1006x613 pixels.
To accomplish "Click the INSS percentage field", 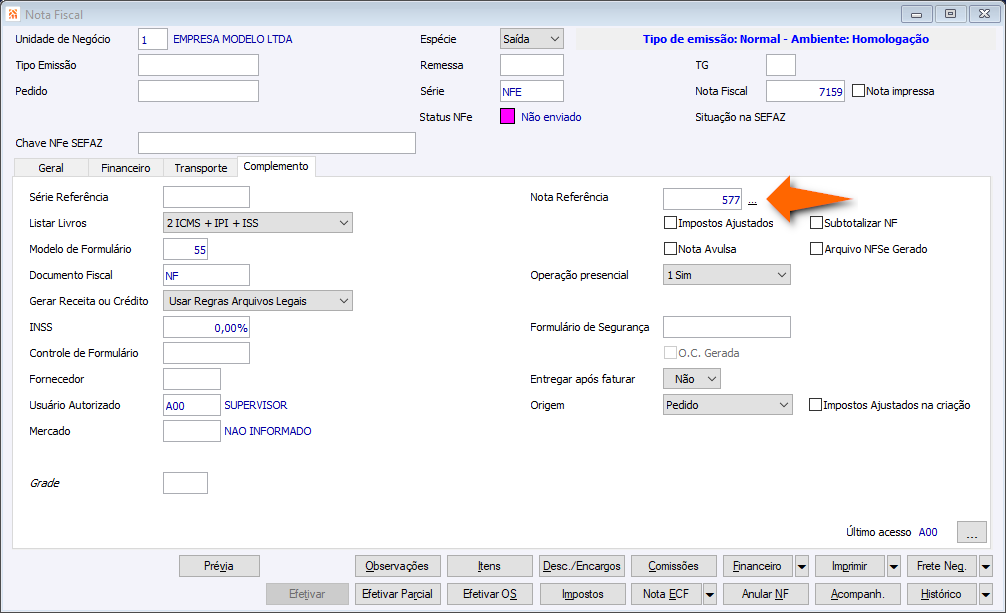I will pyautogui.click(x=206, y=327).
